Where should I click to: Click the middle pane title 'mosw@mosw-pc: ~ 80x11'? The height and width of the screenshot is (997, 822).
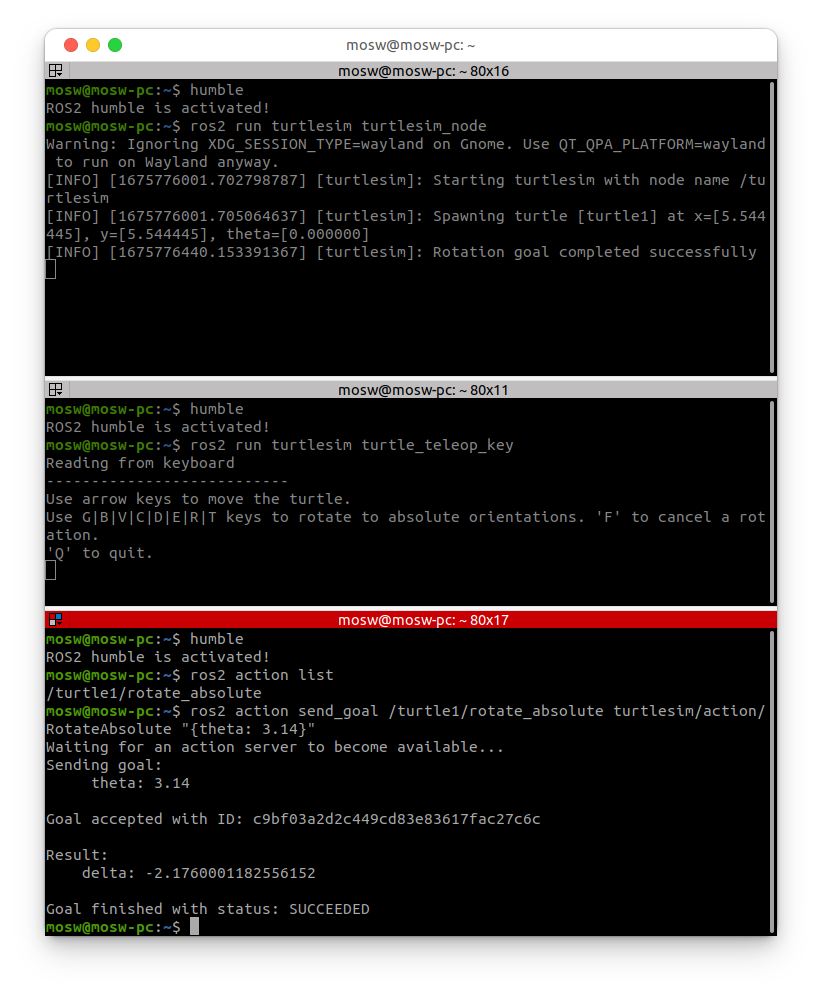pyautogui.click(x=423, y=390)
